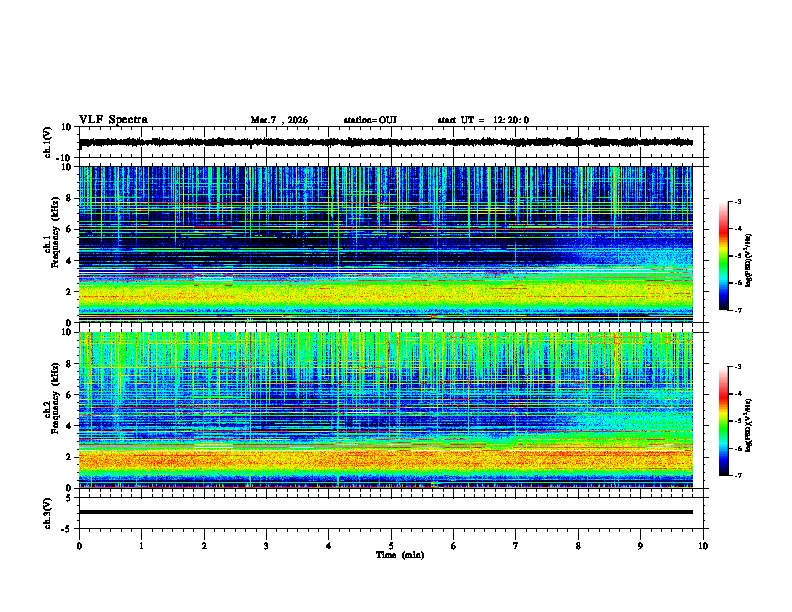The image size is (792, 612).
Task: Click time axis tick label "1"
Action: pos(141,546)
